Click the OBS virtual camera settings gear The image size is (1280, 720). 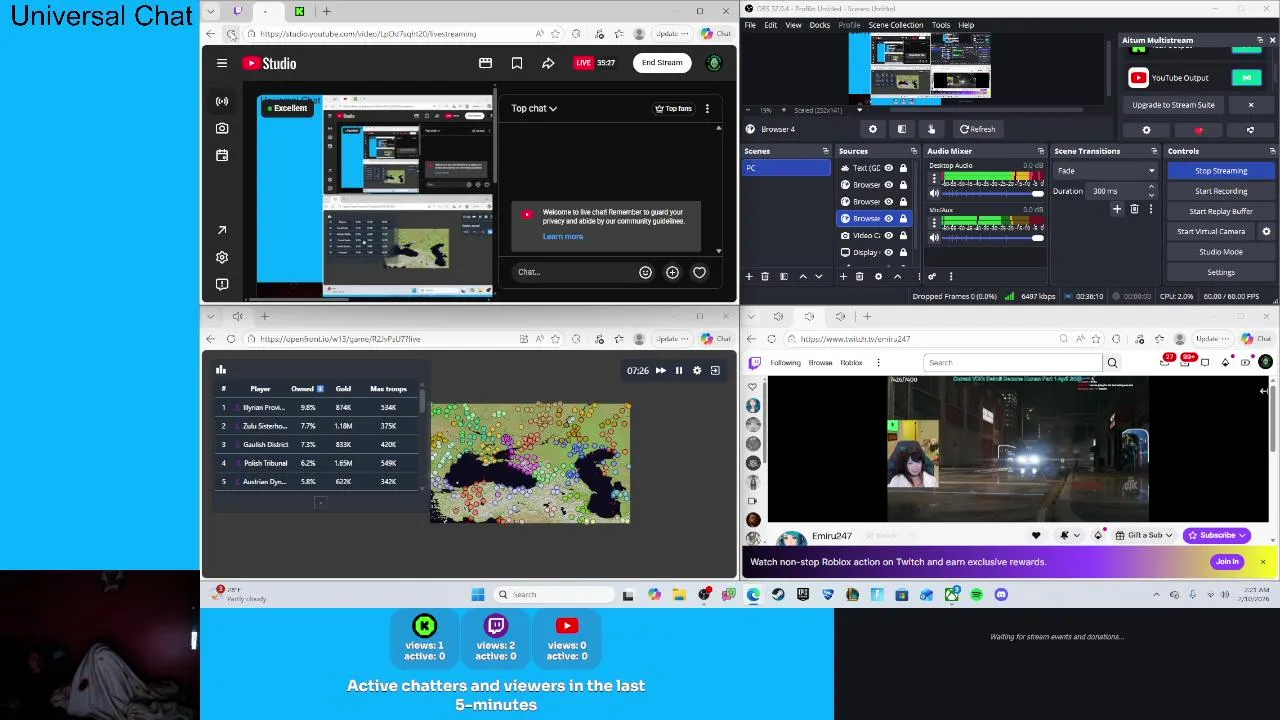pos(1266,231)
